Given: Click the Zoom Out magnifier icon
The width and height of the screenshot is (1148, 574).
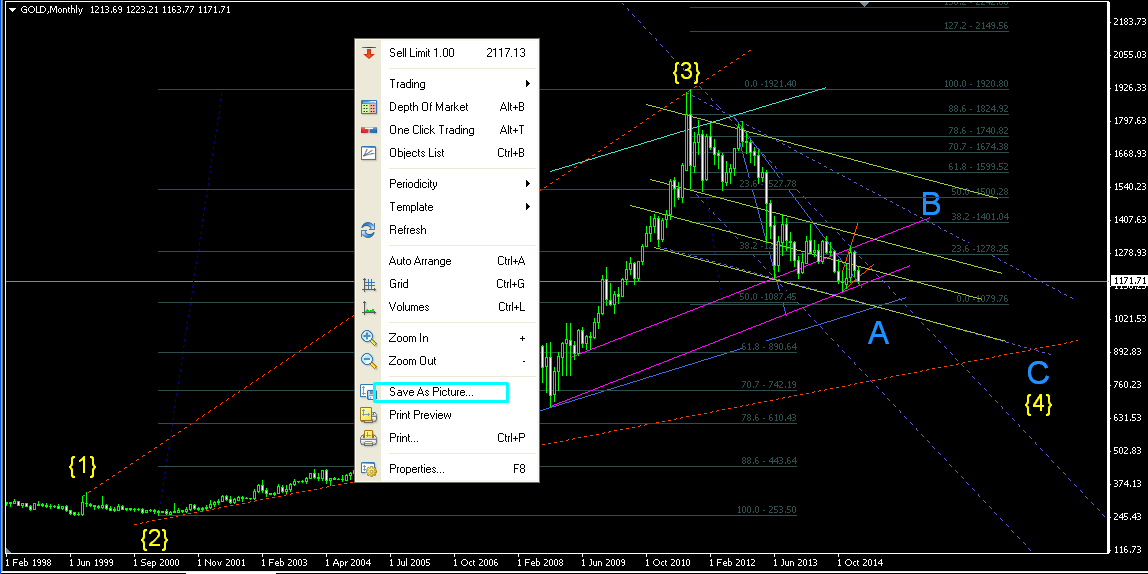Looking at the screenshot, I should [x=368, y=361].
